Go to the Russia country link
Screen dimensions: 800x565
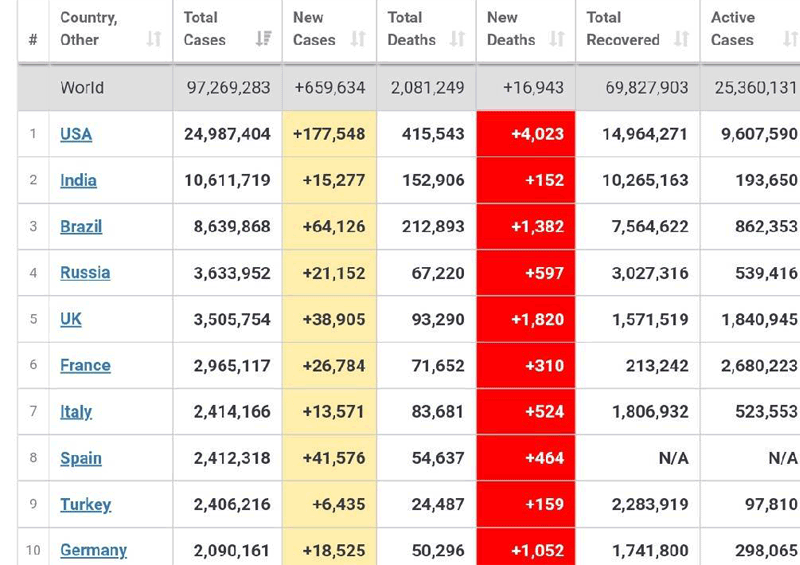pyautogui.click(x=85, y=272)
